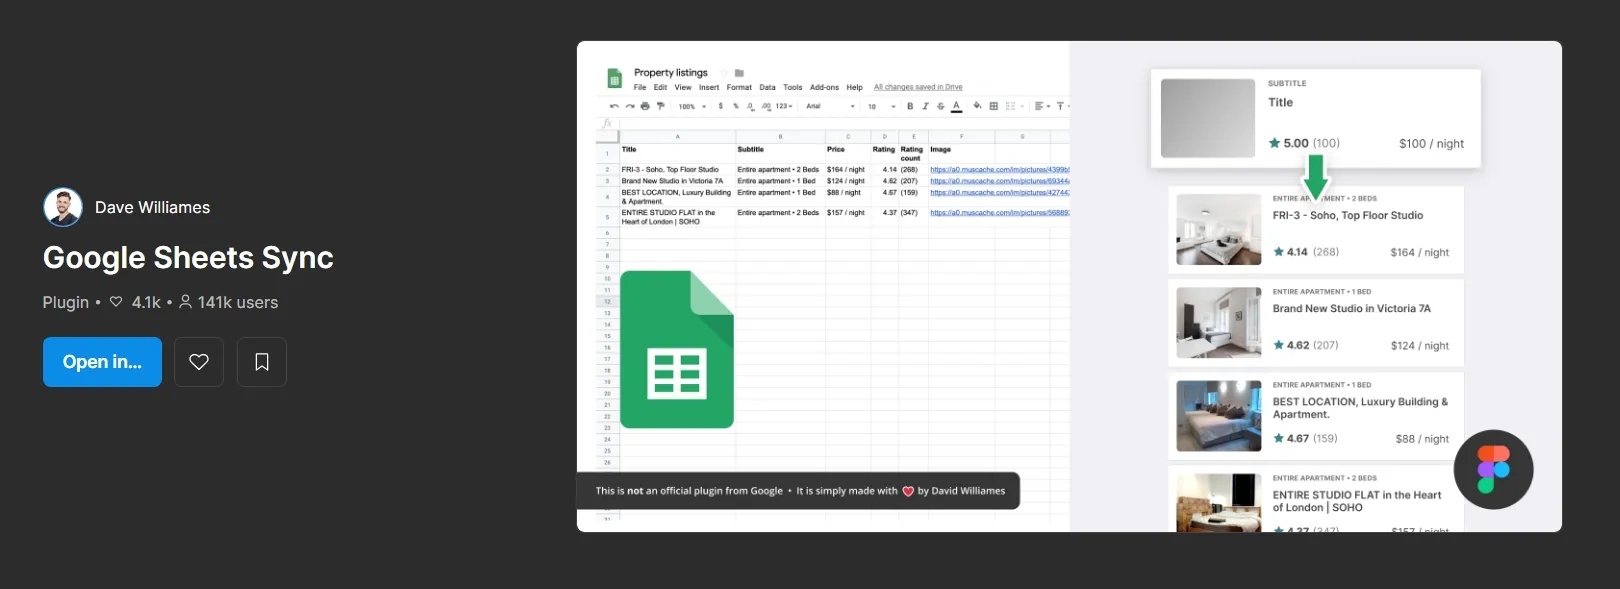Viewport: 1620px width, 589px height.
Task: Click the print icon in Sheets toolbar
Action: (x=645, y=106)
